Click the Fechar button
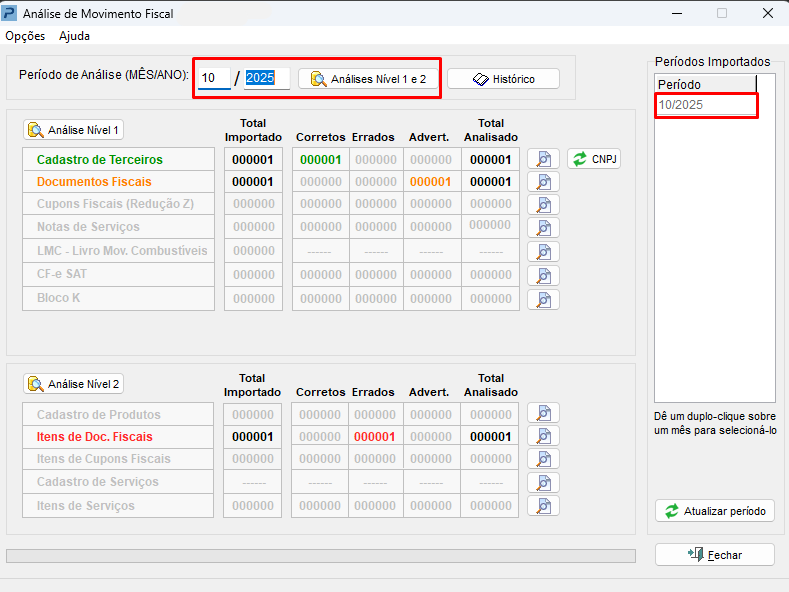Viewport: 789px width, 592px height. point(714,554)
